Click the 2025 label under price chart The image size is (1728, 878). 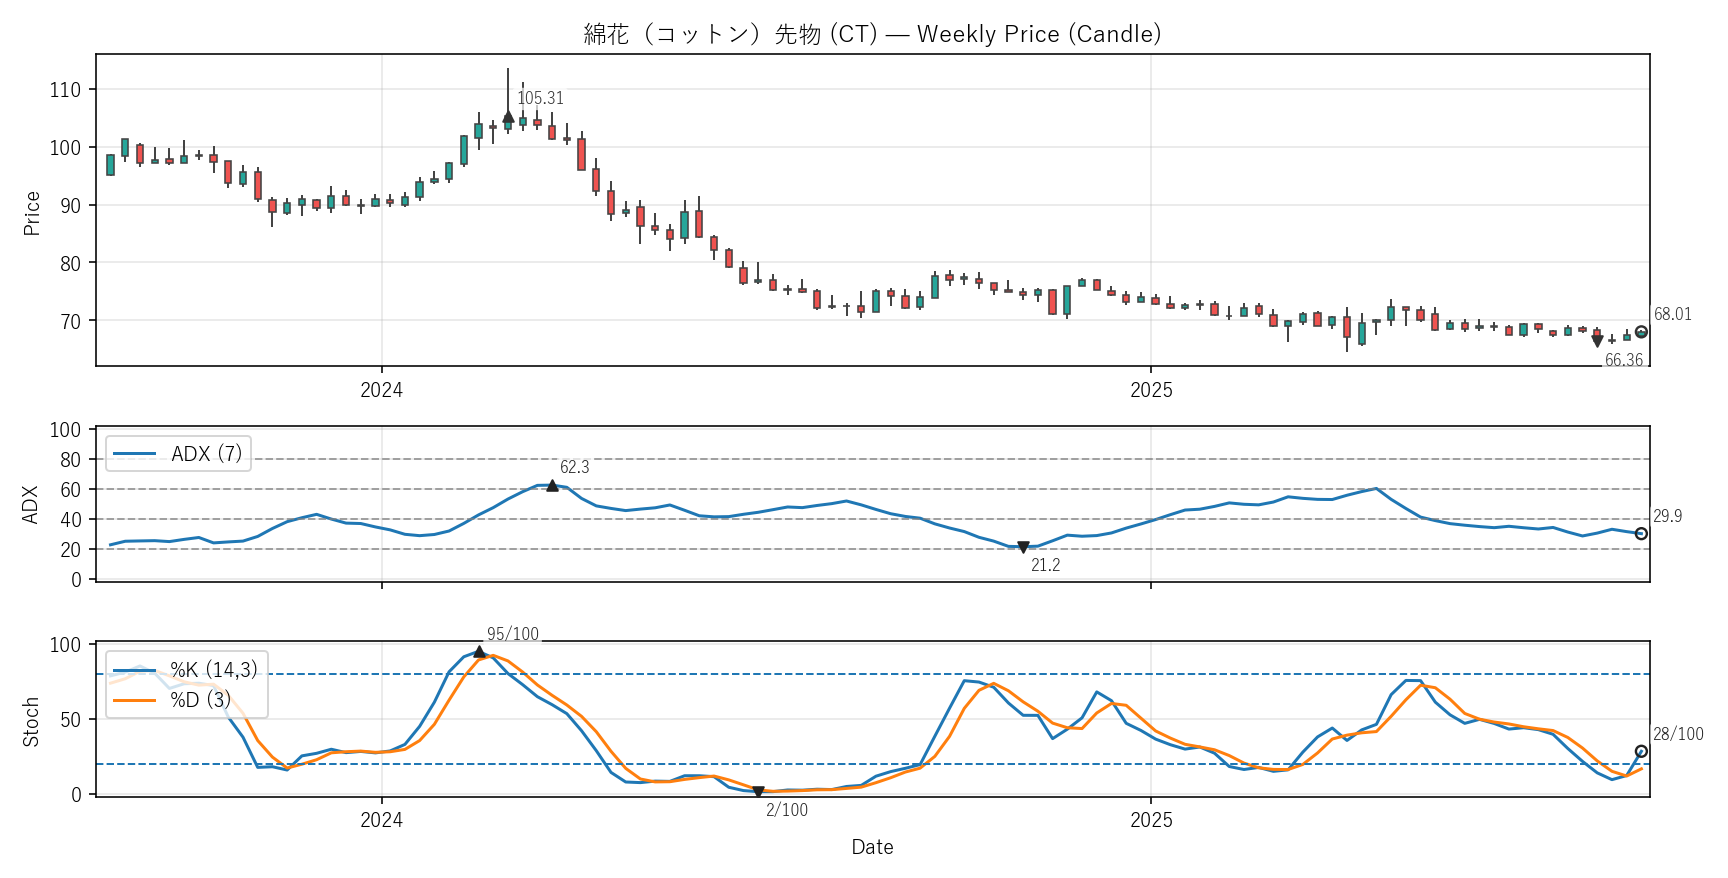[x=1151, y=390]
